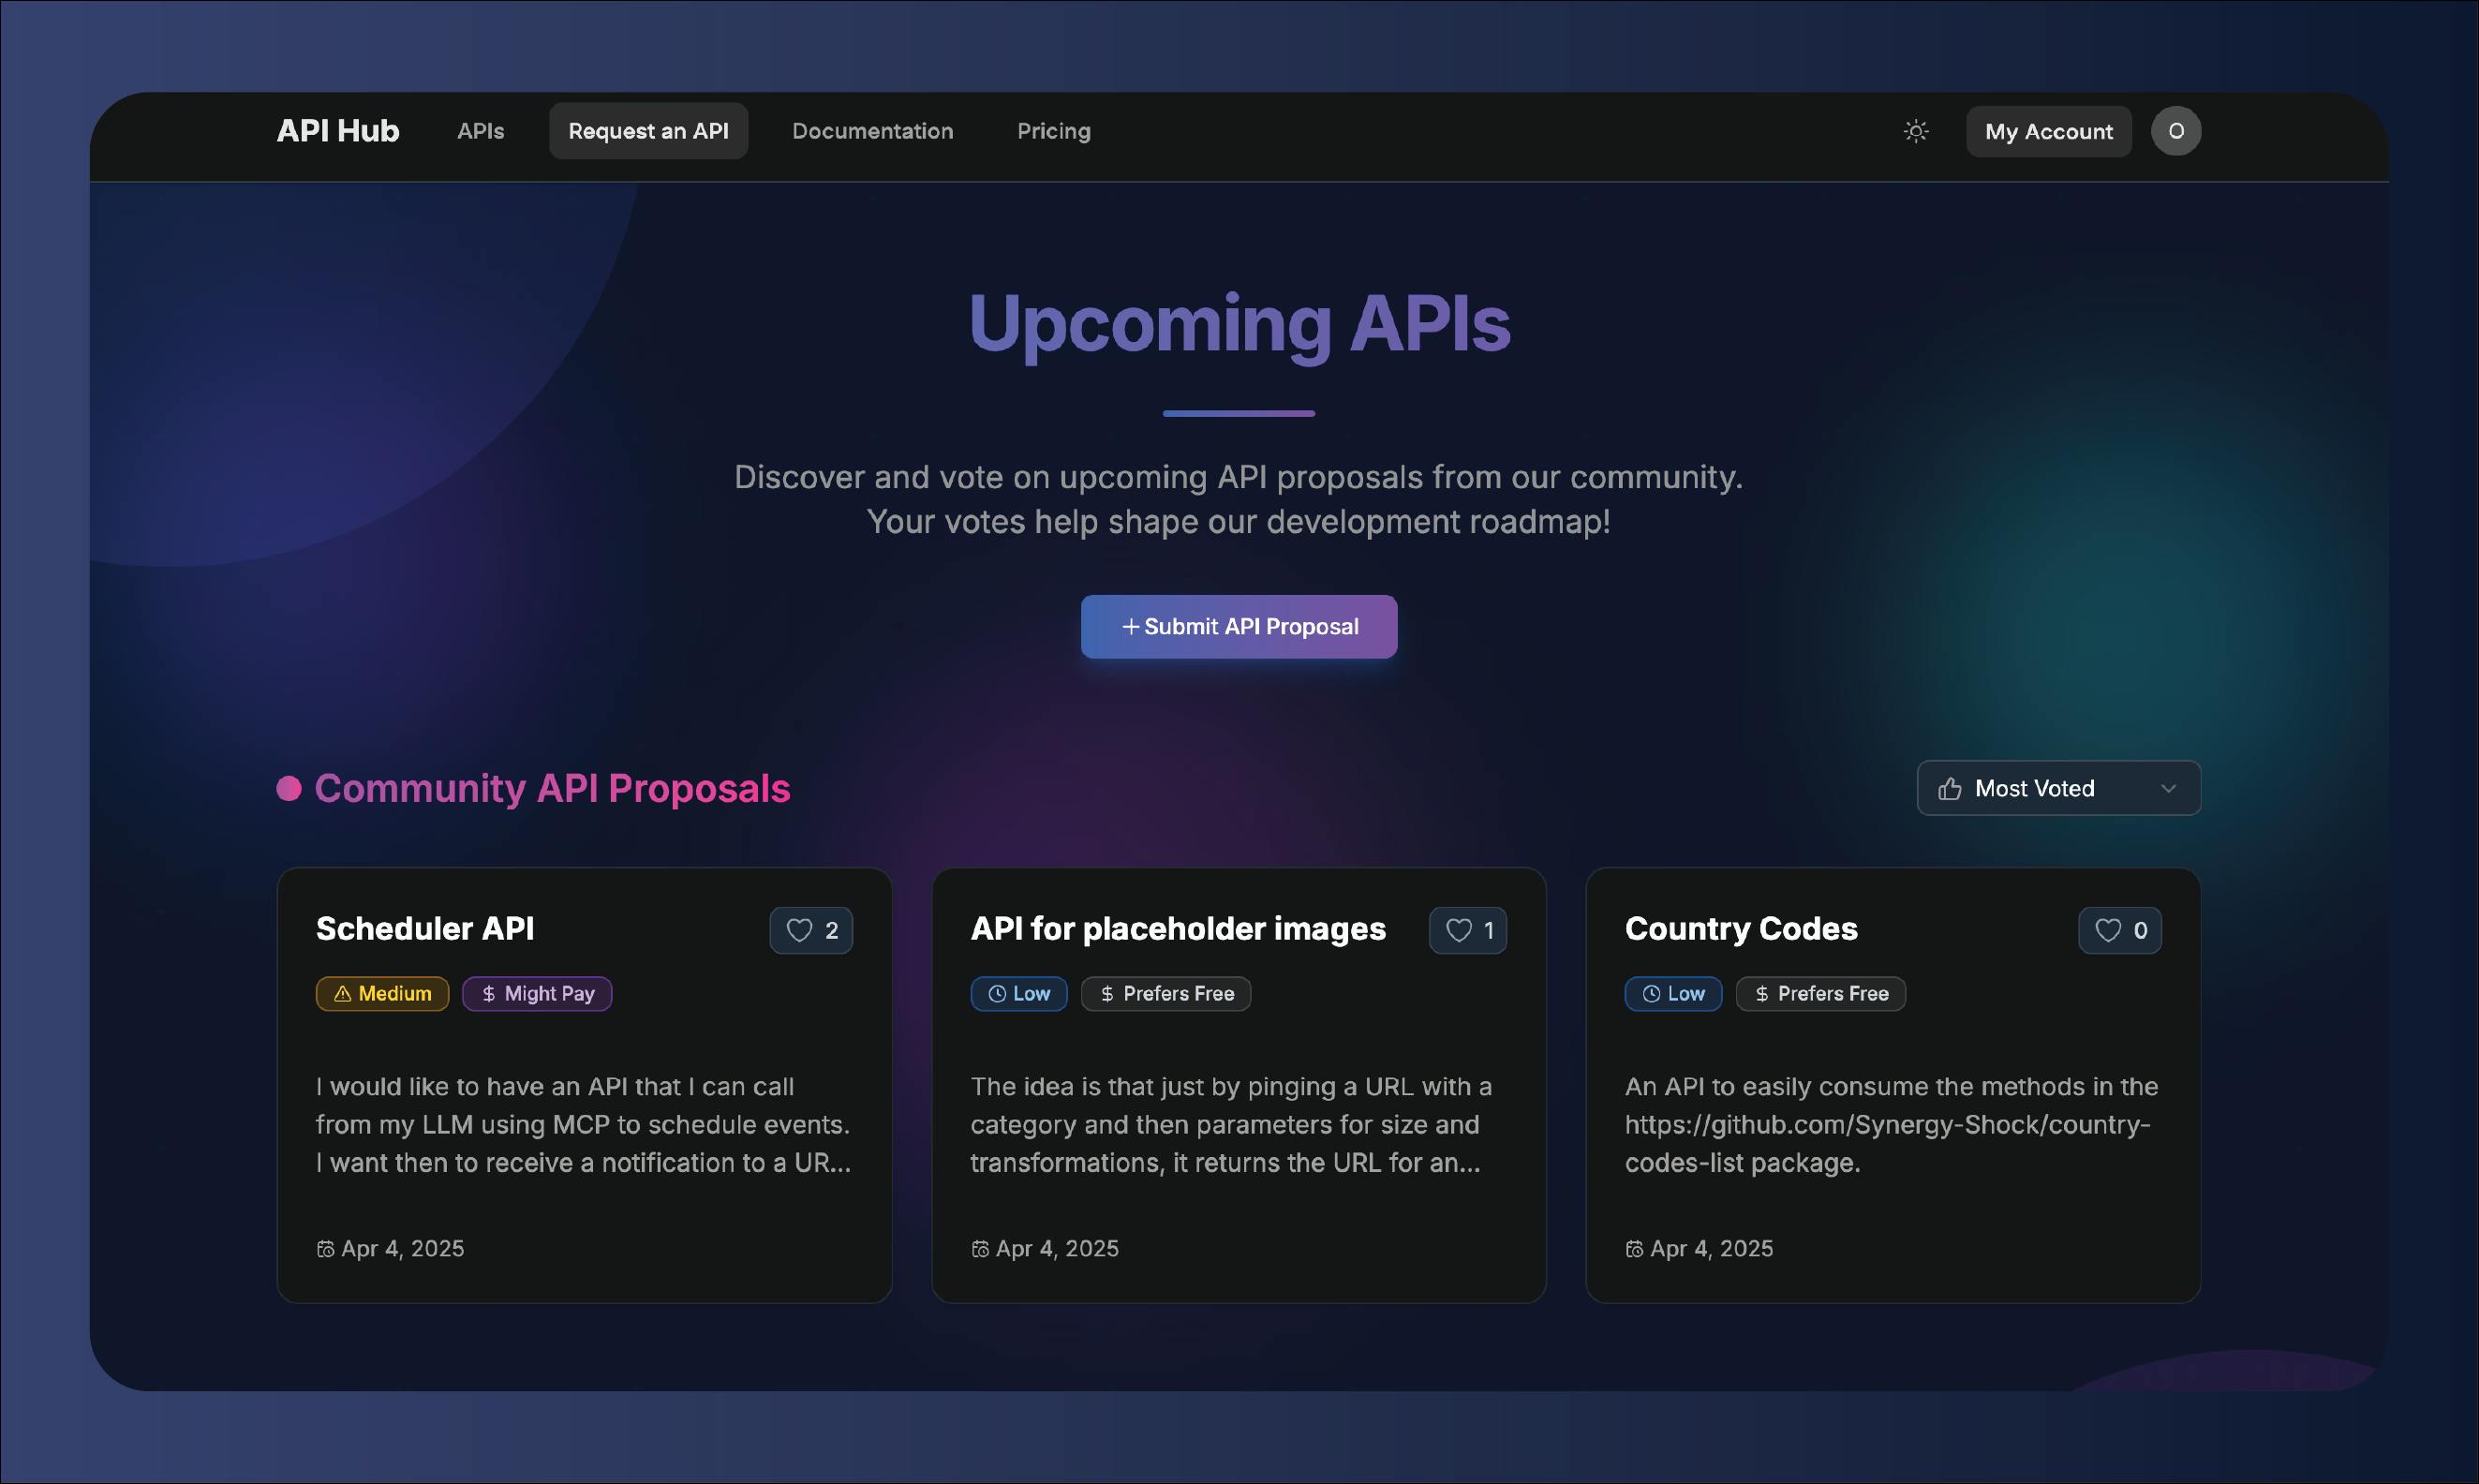
Task: Click the dollar icon in Might Pay badge
Action: 488,994
